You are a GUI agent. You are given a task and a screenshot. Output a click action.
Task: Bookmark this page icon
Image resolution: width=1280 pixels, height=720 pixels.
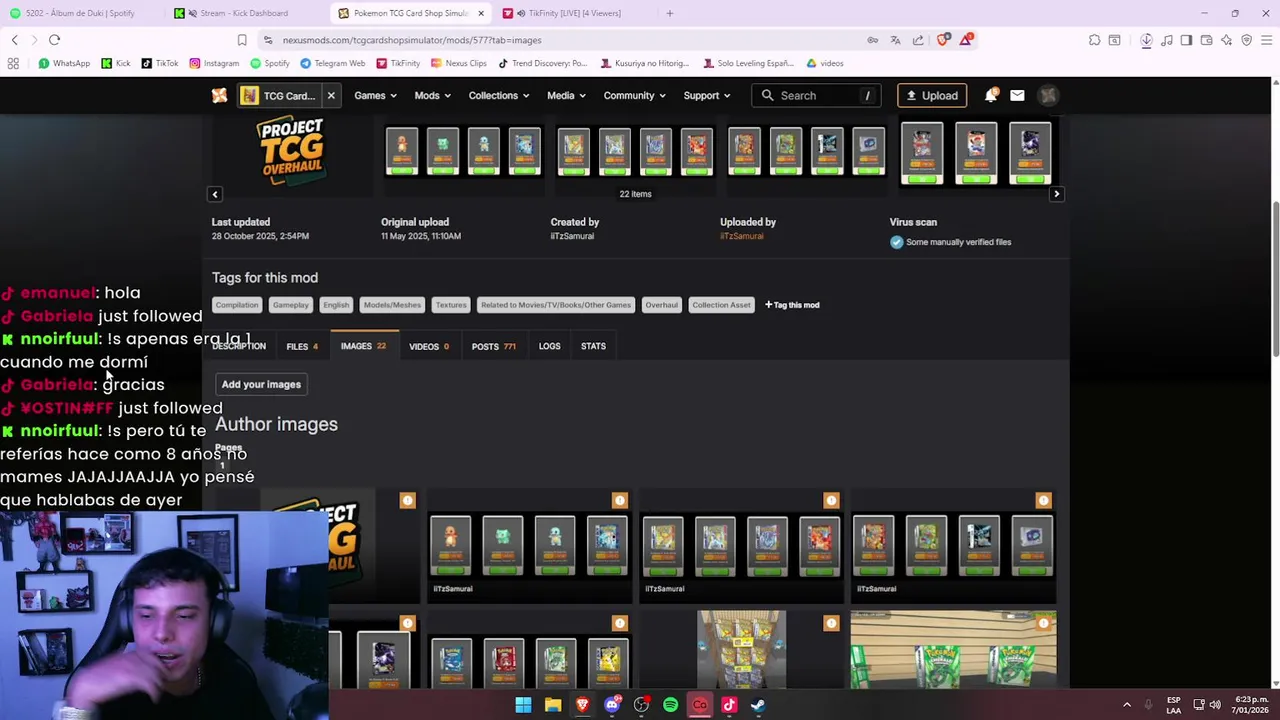tap(242, 40)
